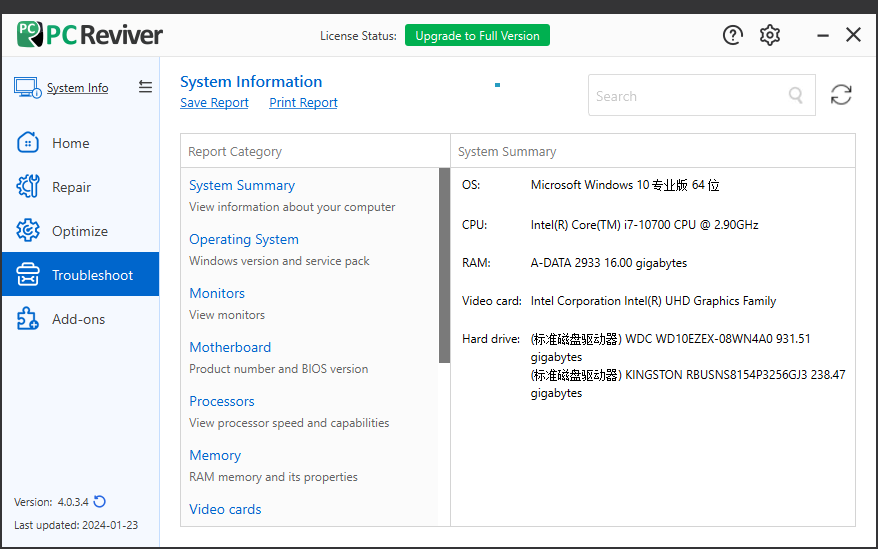Viewport: 878px width, 549px height.
Task: Click the Home icon in sidebar
Action: tap(28, 143)
